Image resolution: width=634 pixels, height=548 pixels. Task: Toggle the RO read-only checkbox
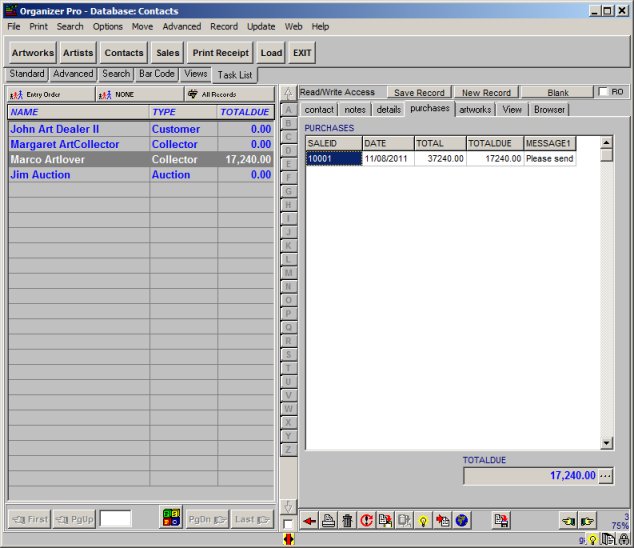click(603, 92)
